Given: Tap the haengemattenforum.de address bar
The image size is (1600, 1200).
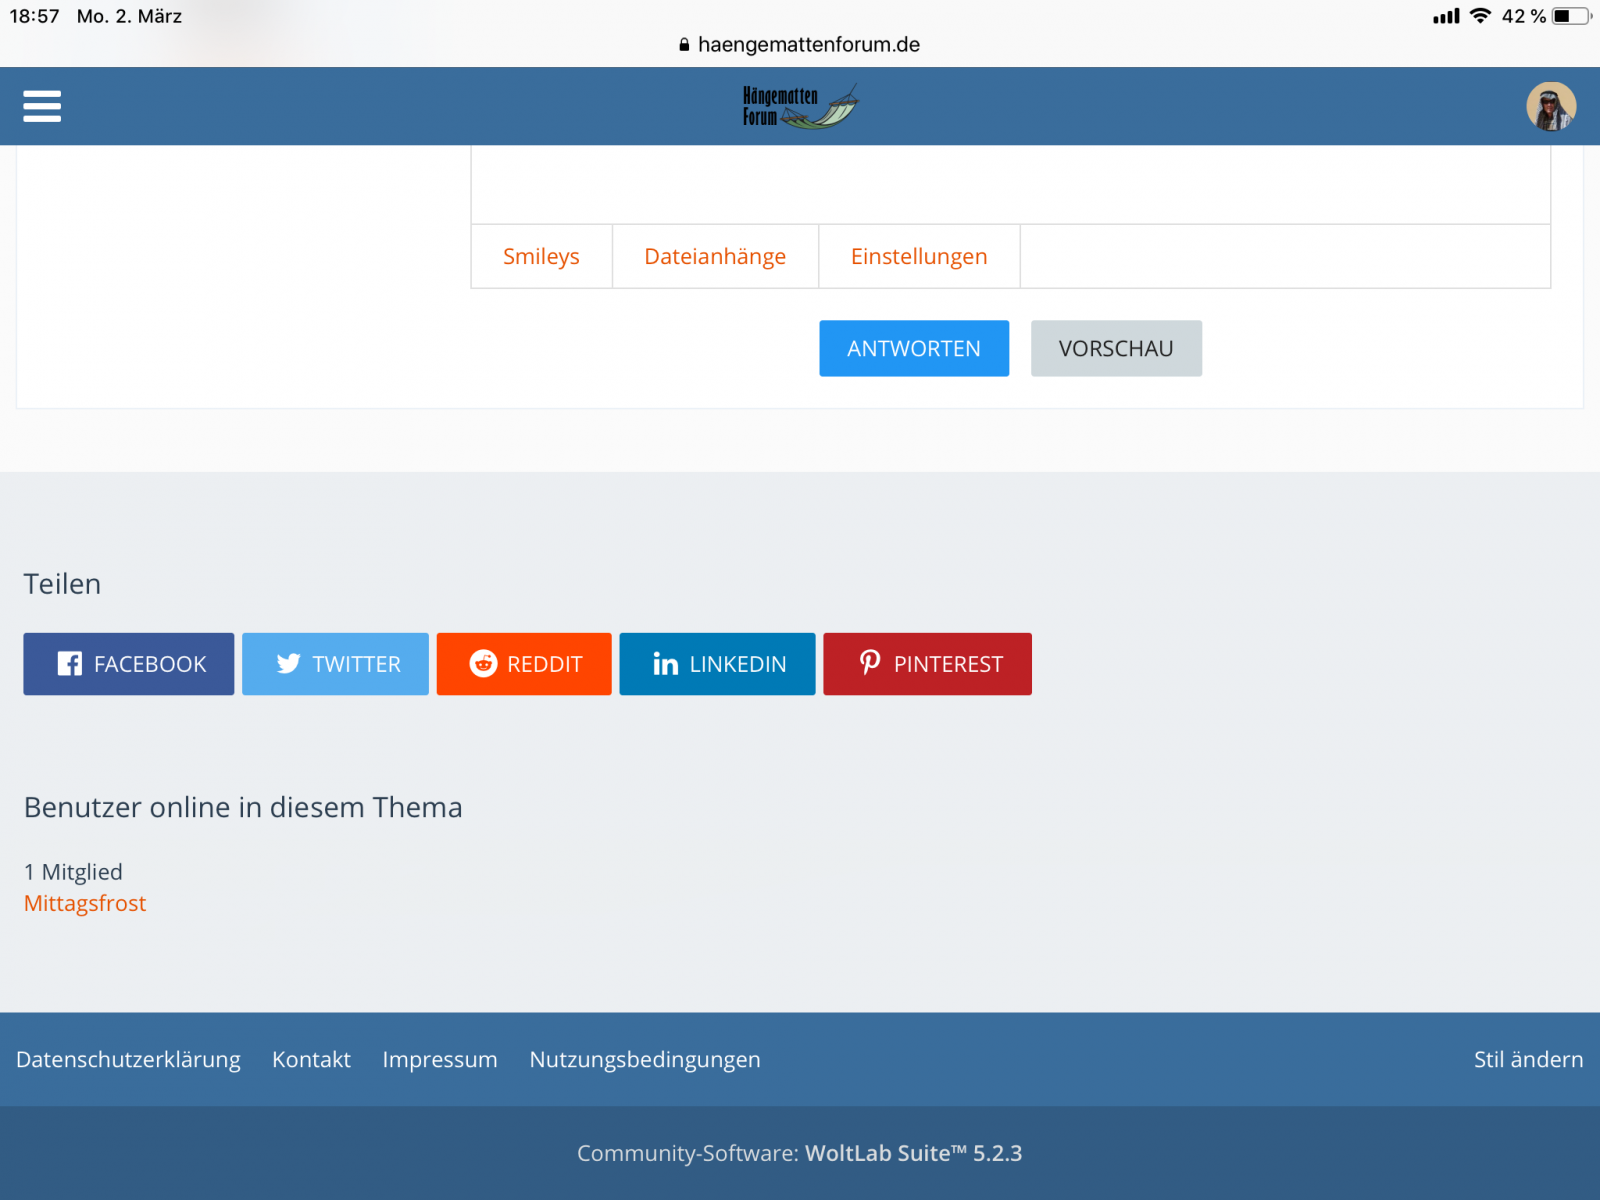Looking at the screenshot, I should point(800,45).
